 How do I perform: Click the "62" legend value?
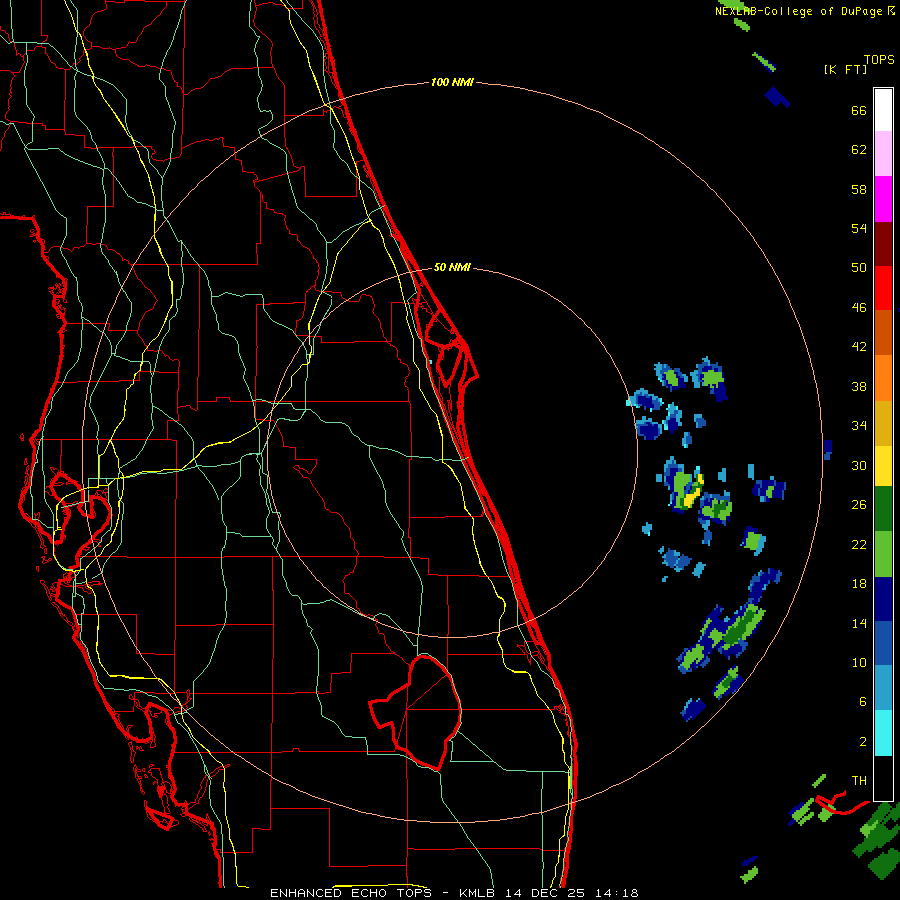point(859,150)
